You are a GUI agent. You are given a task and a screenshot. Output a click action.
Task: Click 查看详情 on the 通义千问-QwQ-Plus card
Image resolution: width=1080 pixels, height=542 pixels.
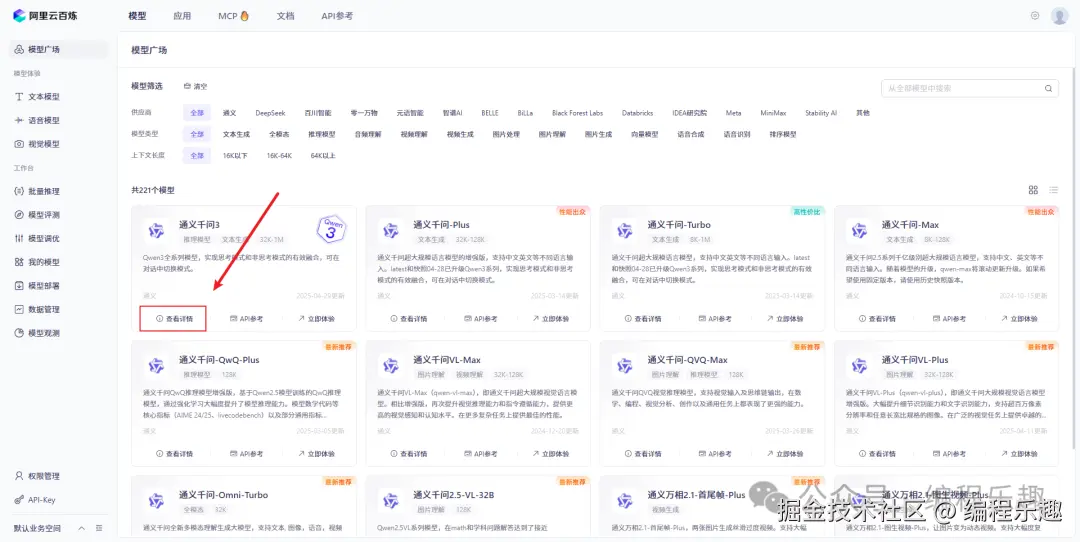[174, 454]
